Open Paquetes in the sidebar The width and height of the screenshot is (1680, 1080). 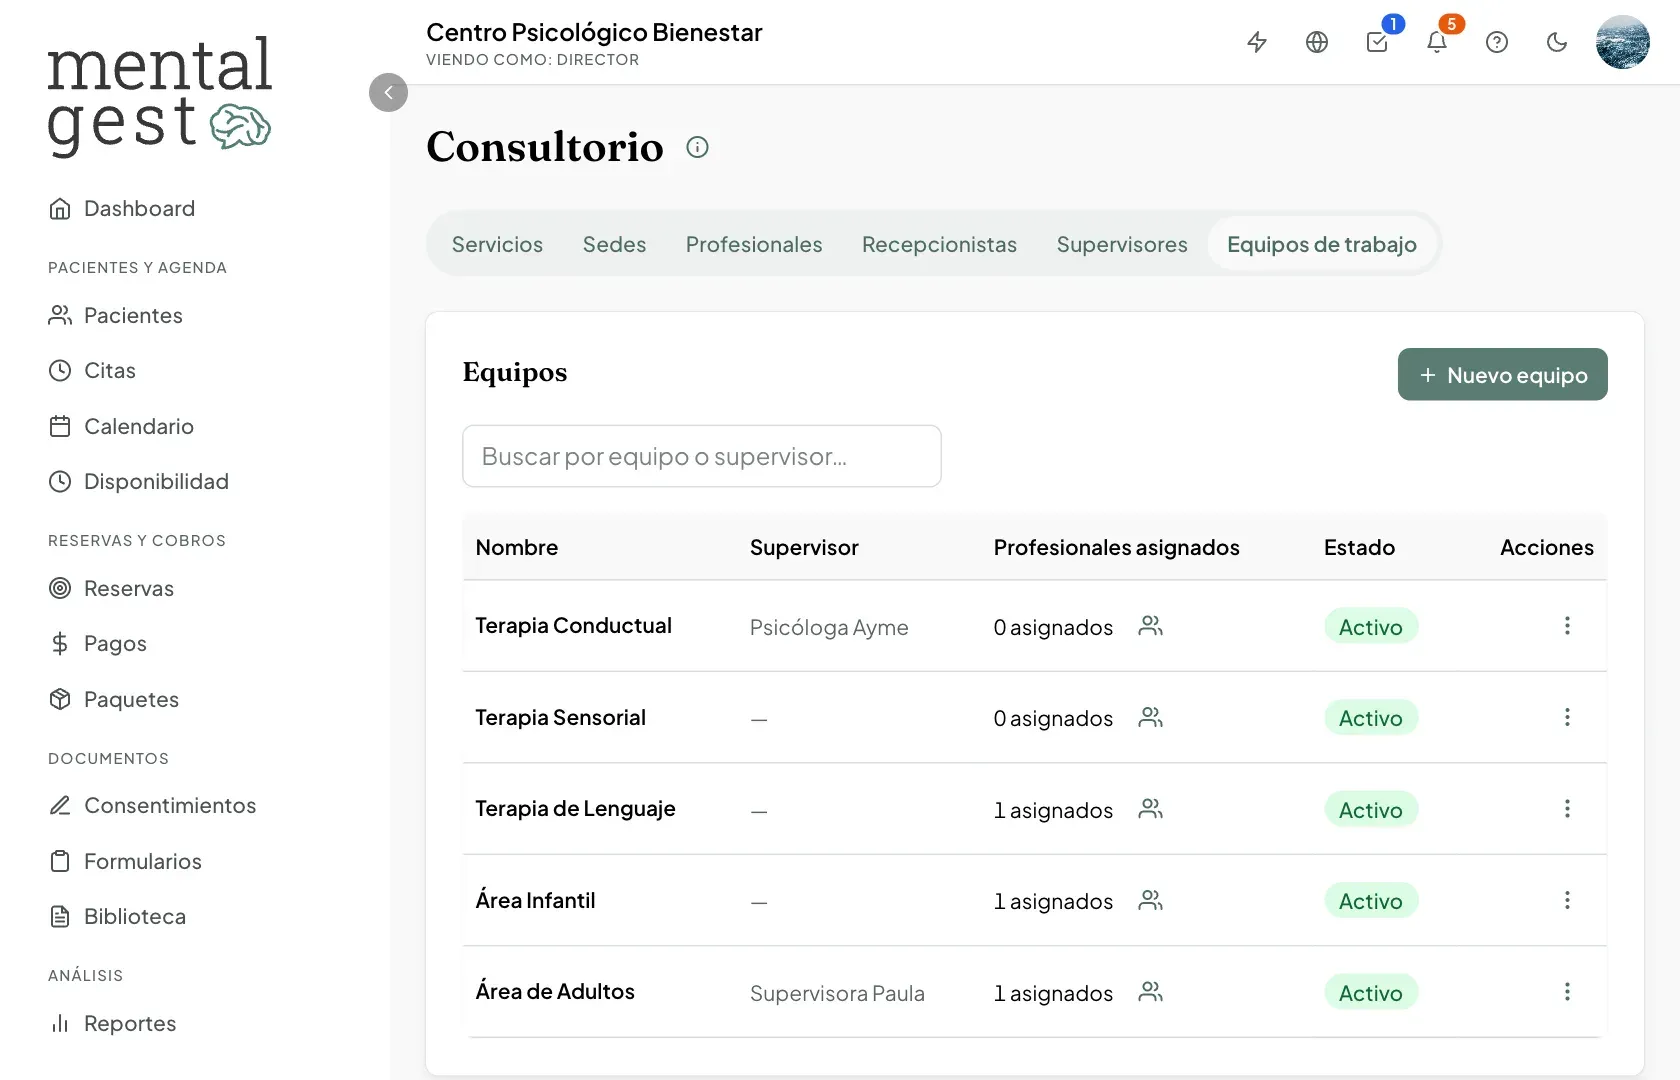[114, 700]
